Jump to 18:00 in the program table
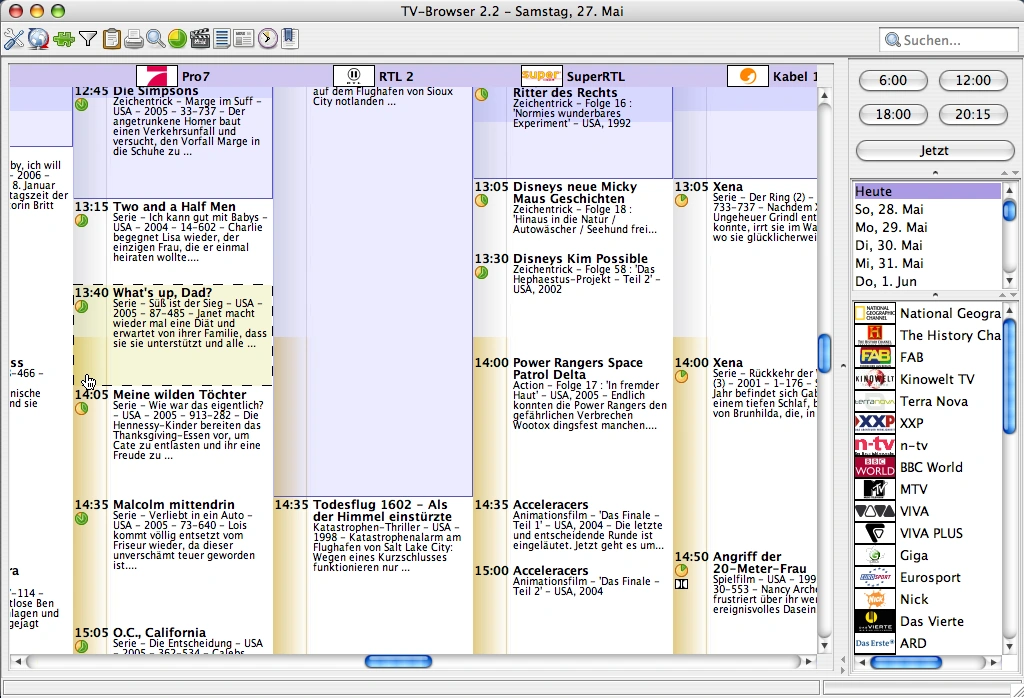The image size is (1024, 698). click(893, 114)
